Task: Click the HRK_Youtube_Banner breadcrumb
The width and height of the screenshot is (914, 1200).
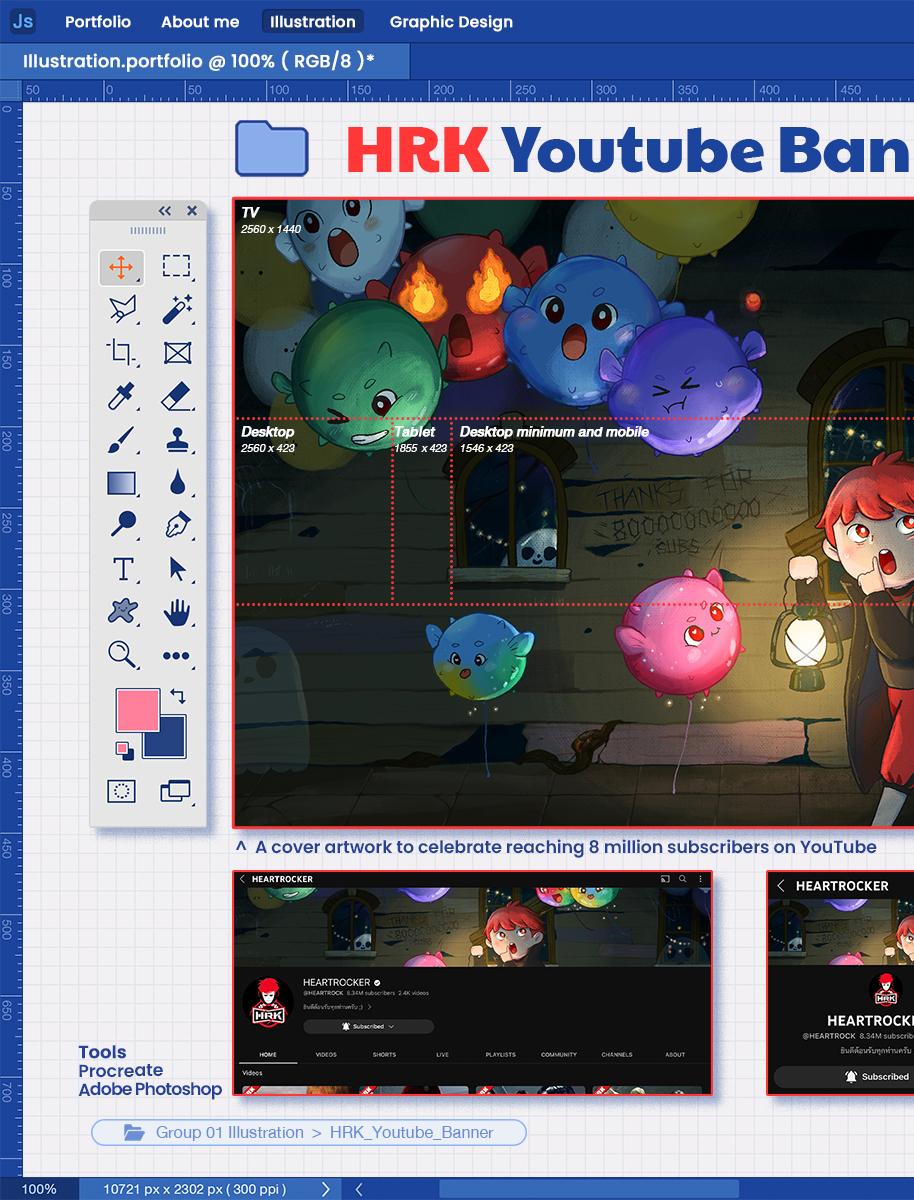Action: [x=411, y=1133]
